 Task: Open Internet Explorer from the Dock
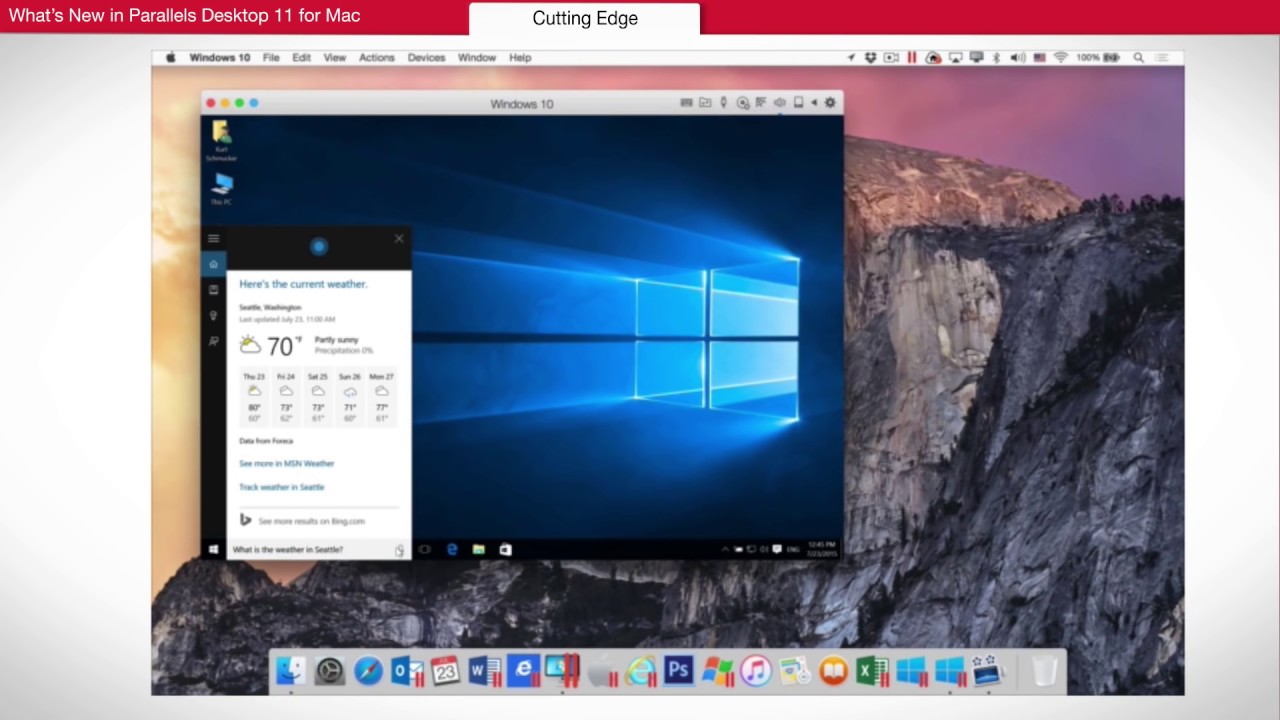pyautogui.click(x=640, y=671)
